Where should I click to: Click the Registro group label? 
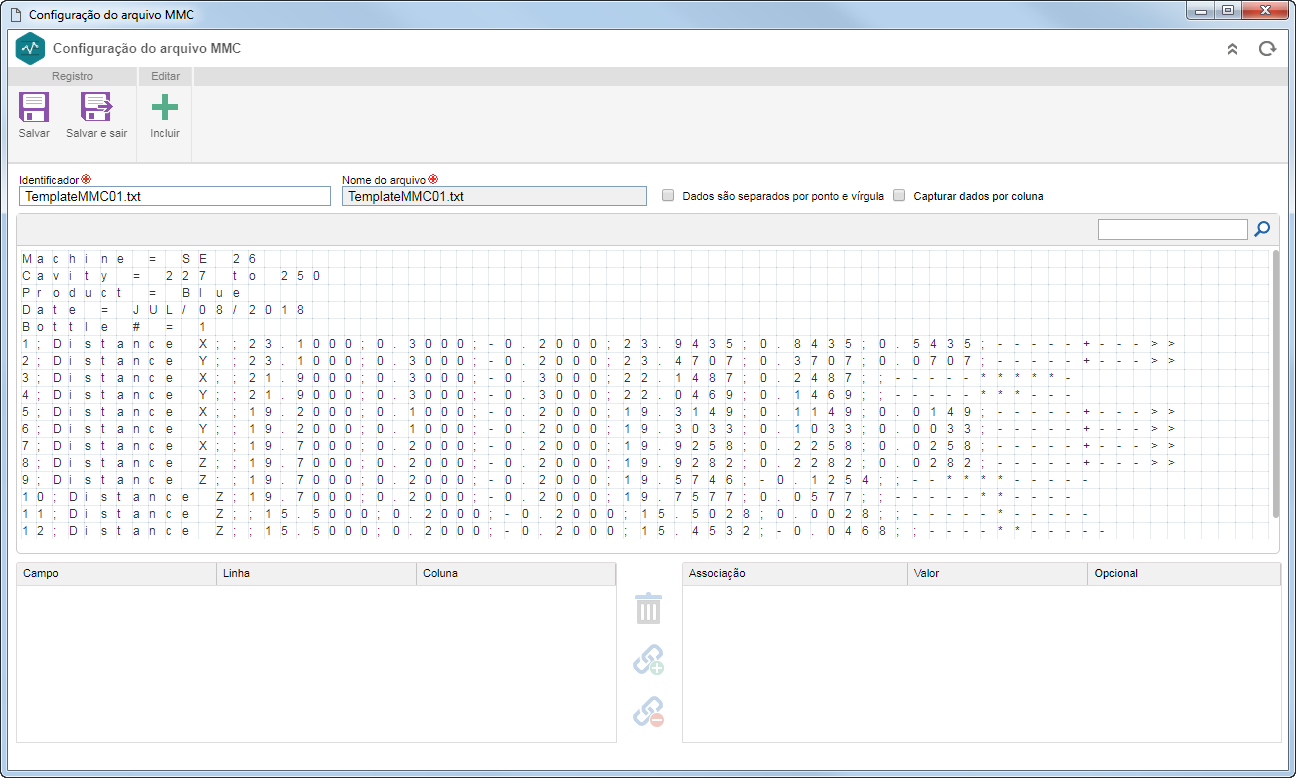click(x=72, y=76)
